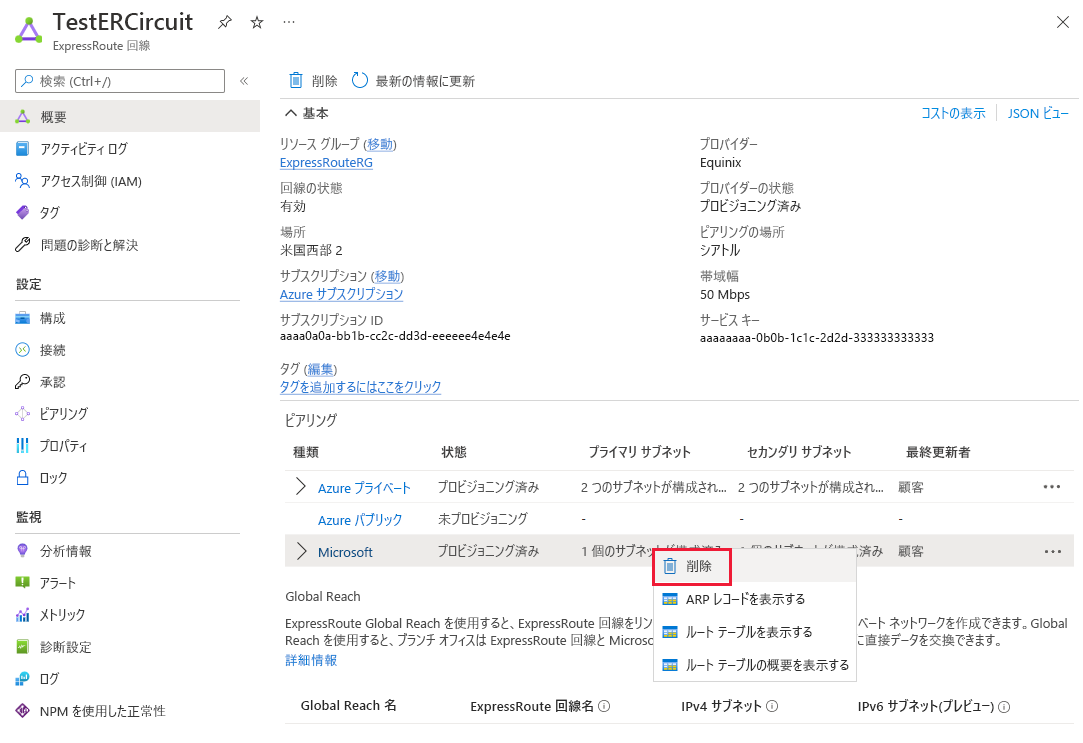Click the サブスクリプション ID value aaaa0a0a-bb1b…

[395, 336]
